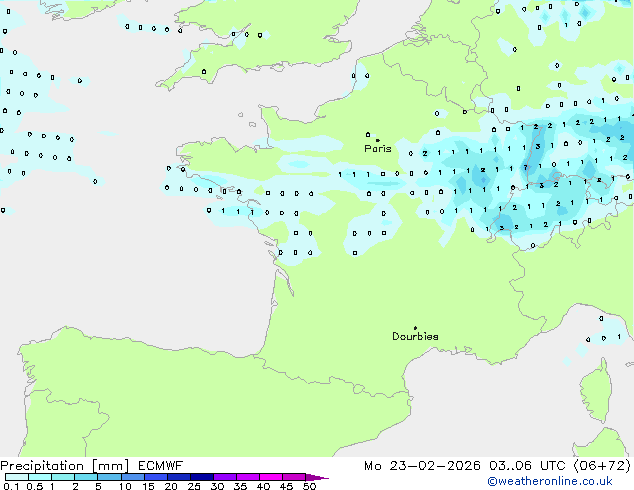This screenshot has width=634, height=490.
Task: Click the Precipitation [mm] title text
Action: 65,466
